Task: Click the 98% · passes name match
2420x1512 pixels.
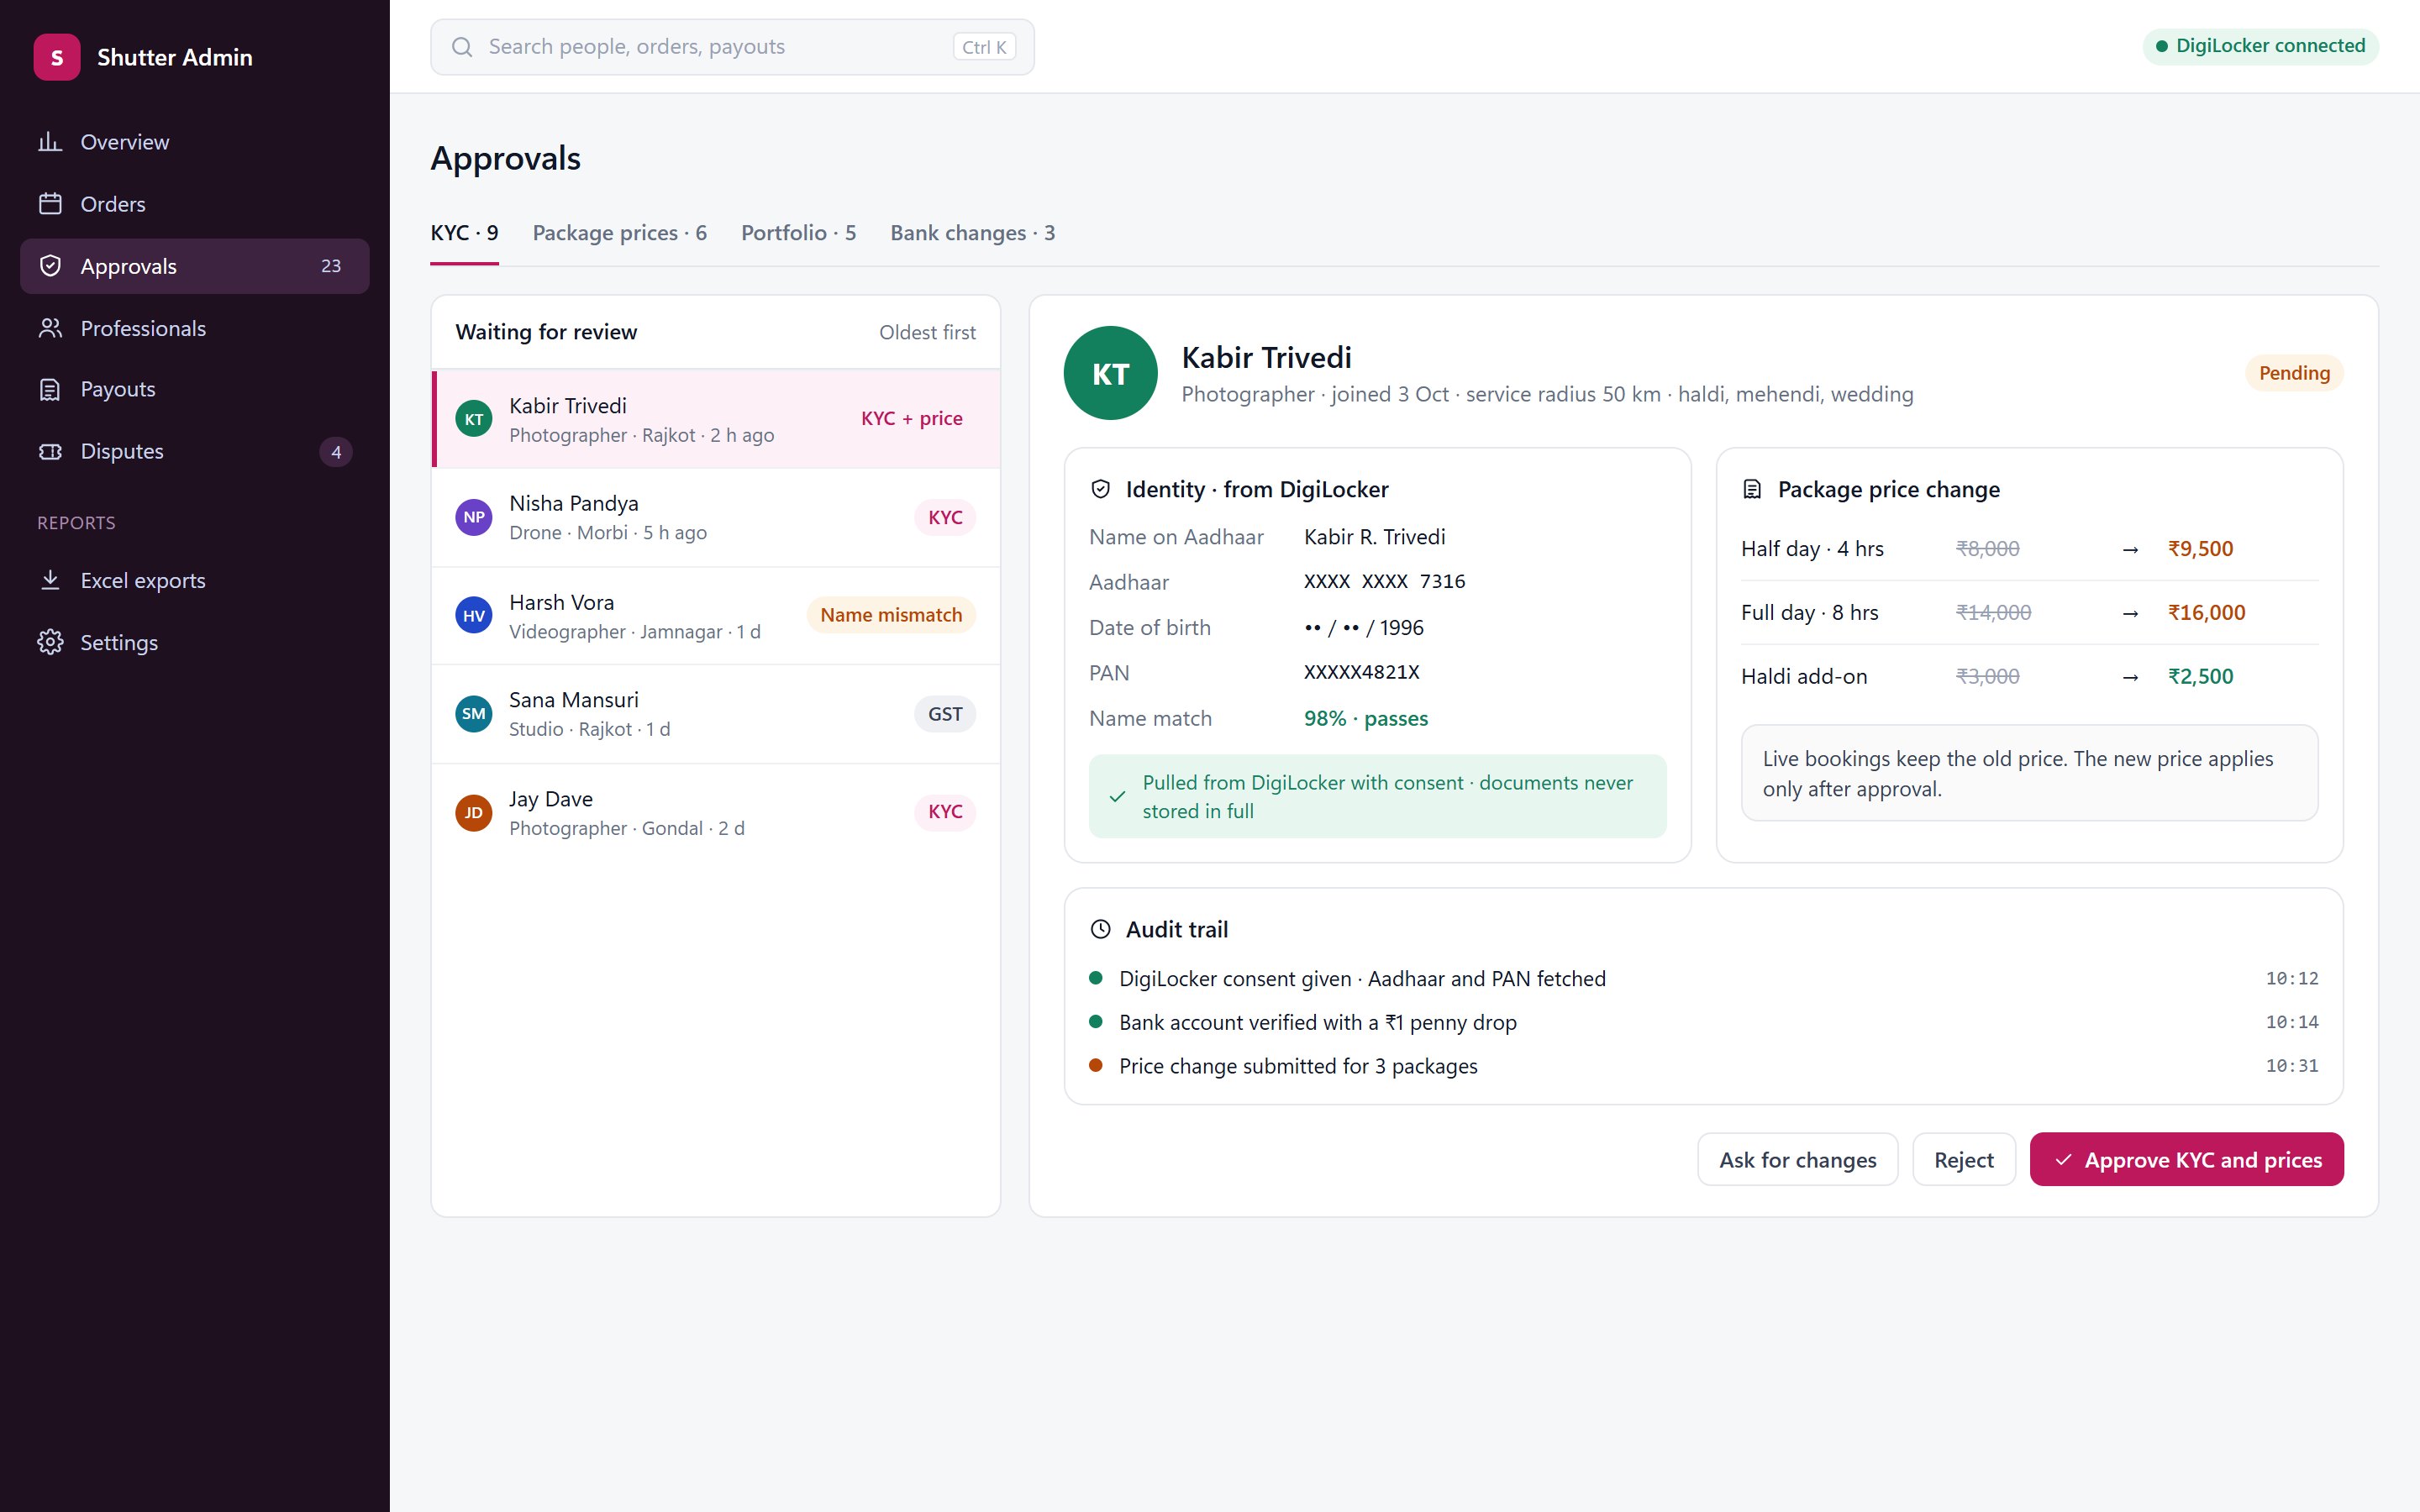Action: point(1366,718)
